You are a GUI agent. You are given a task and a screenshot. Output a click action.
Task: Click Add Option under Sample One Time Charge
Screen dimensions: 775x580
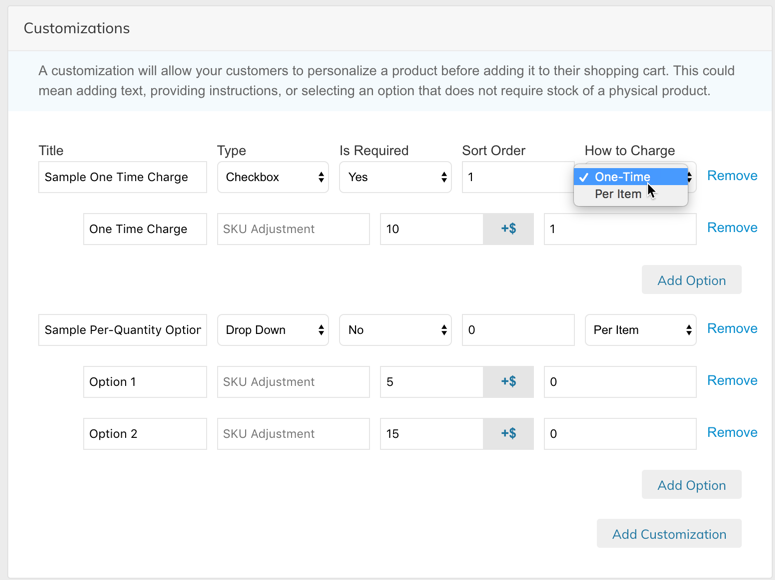(691, 281)
